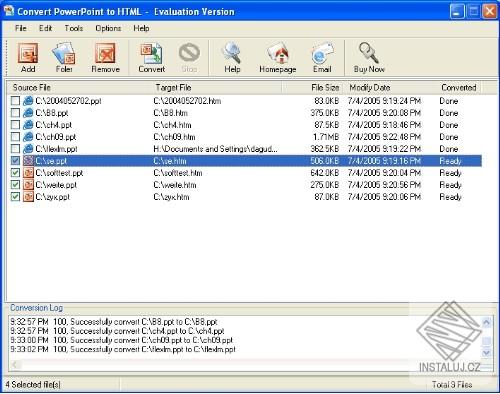
Task: Sort by the Source File column header
Action: click(x=79, y=88)
